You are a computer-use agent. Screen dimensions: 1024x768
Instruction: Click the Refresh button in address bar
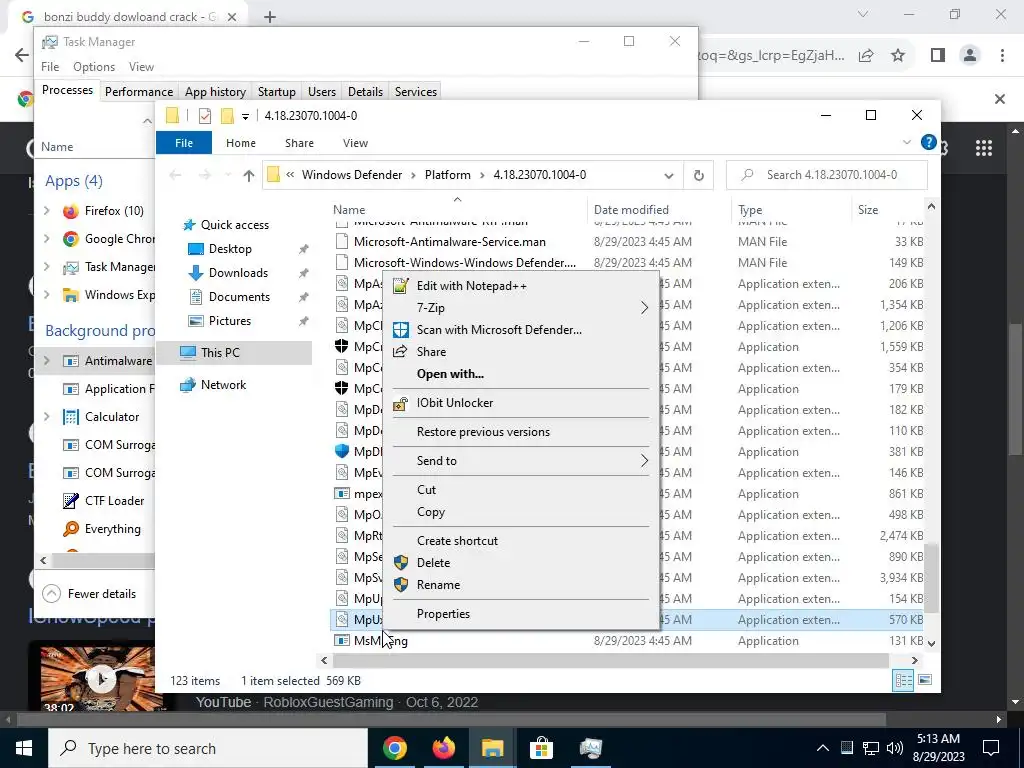699,175
